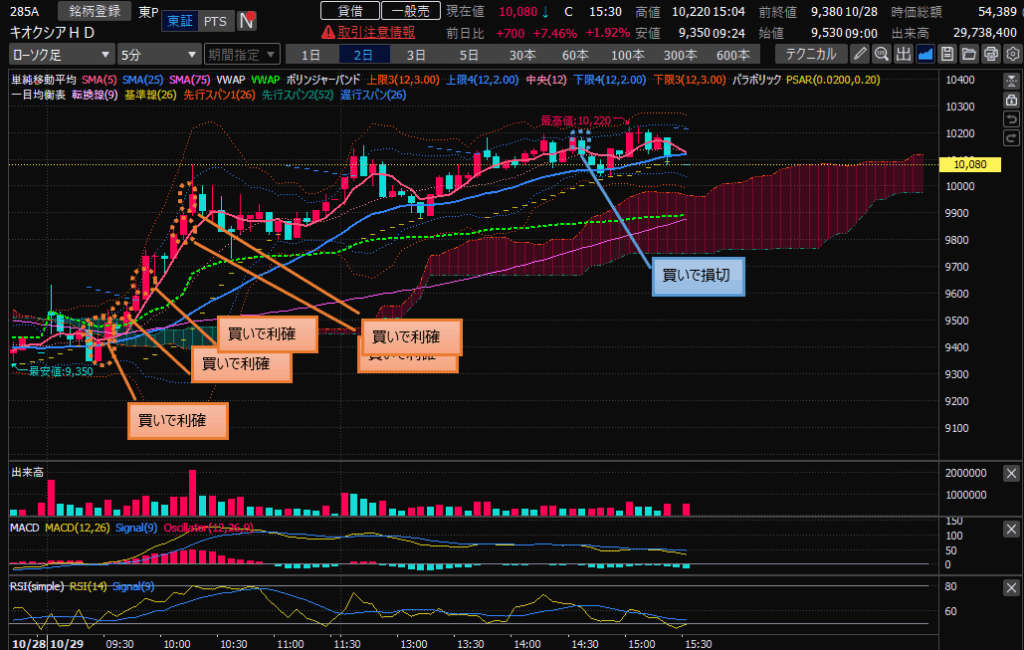Print the chart with printer icon
Screen dimensions: 1024x650
point(990,54)
